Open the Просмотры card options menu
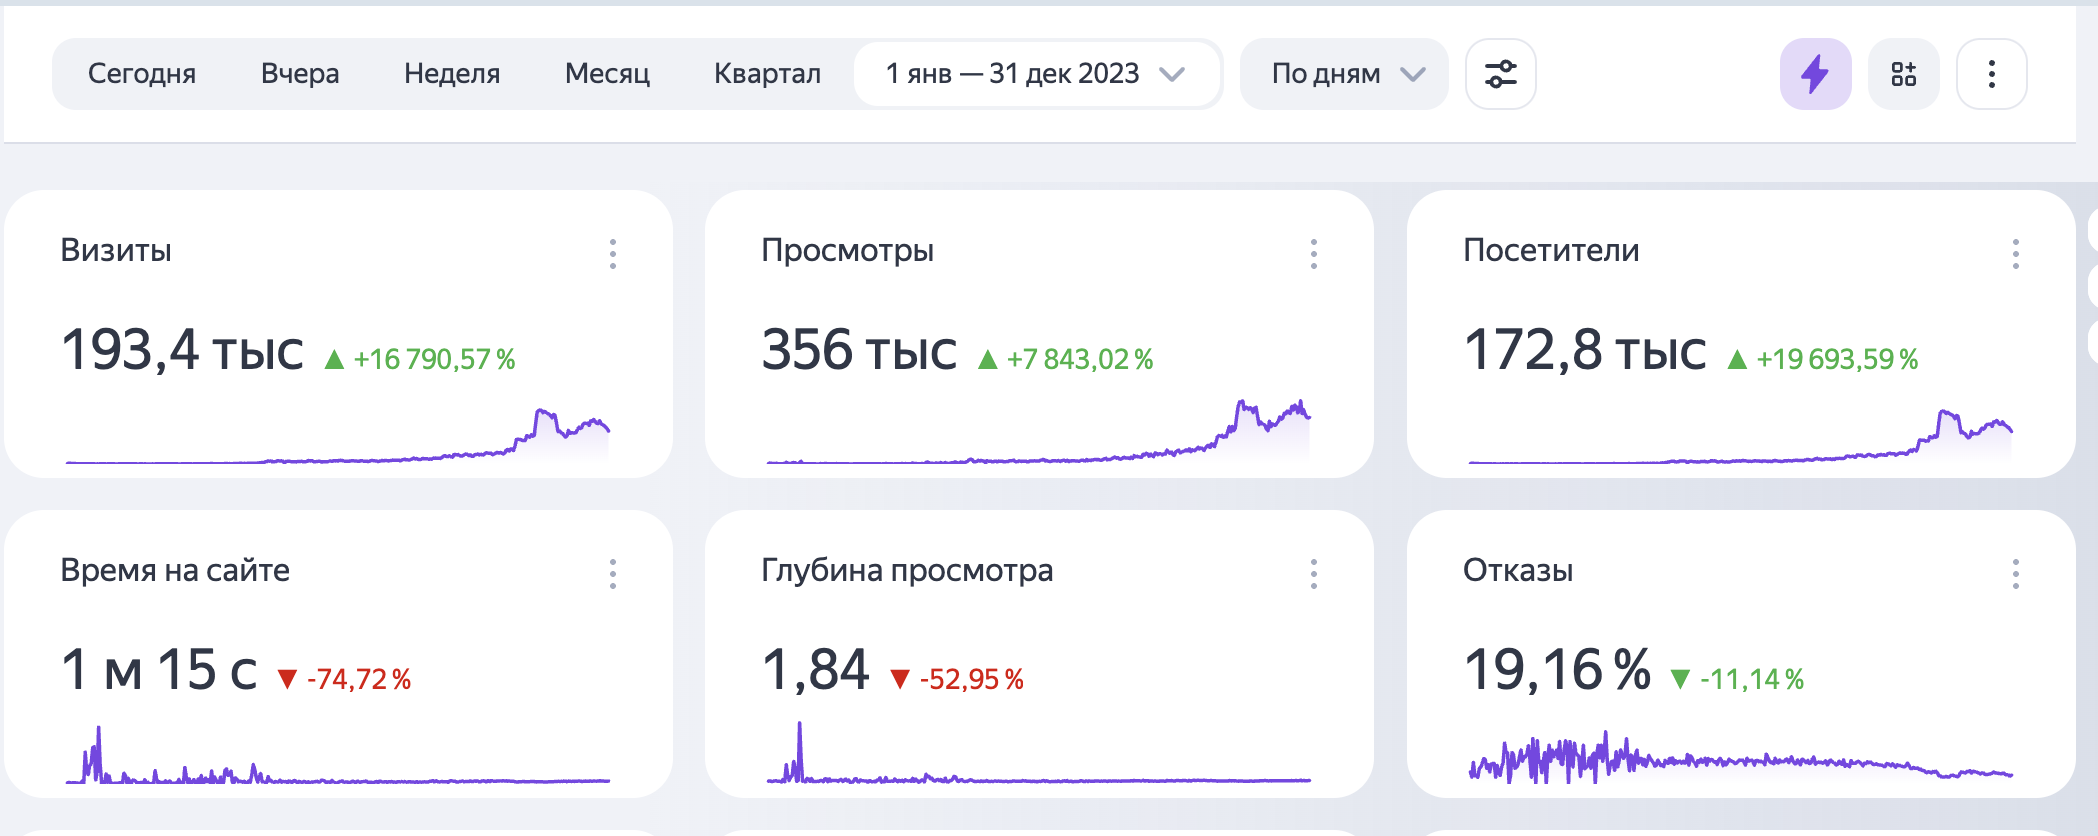Viewport: 2098px width, 836px height. 1314,254
